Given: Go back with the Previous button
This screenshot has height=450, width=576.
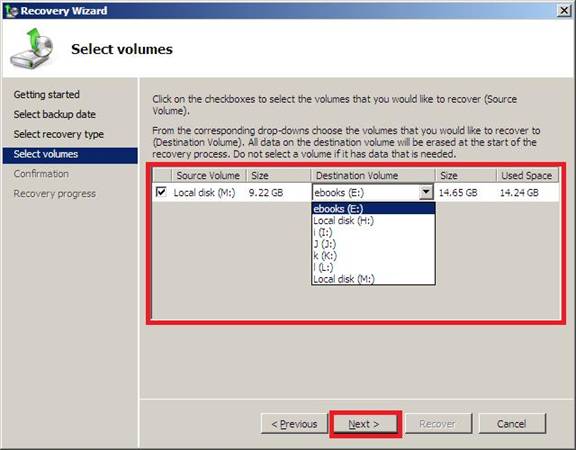Looking at the screenshot, I should pos(294,424).
